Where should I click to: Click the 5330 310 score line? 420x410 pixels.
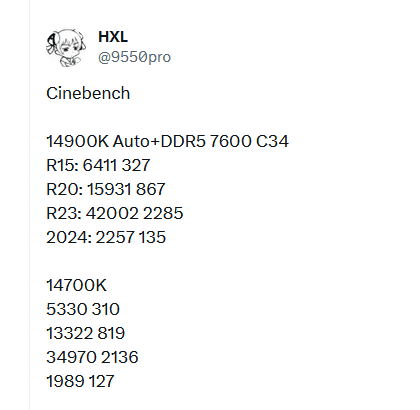[83, 309]
